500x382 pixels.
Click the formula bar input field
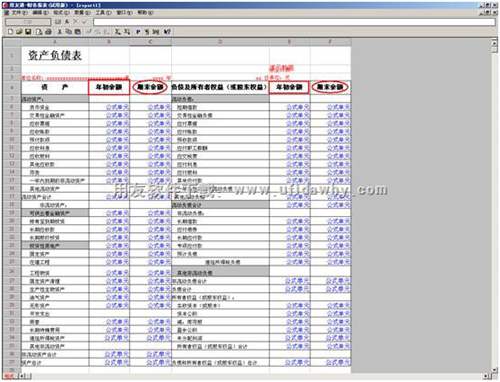[294, 22]
